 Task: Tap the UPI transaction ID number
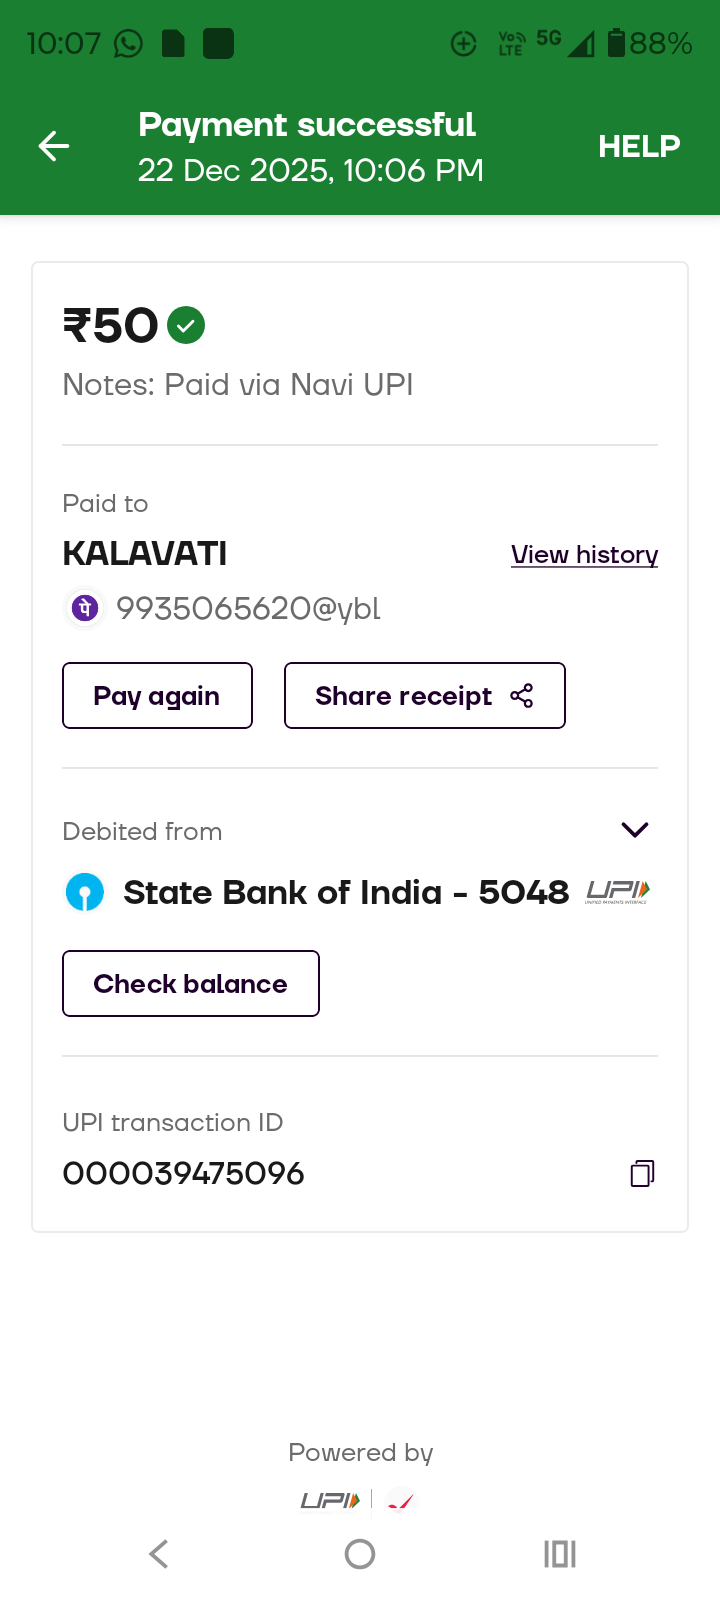pos(184,1173)
